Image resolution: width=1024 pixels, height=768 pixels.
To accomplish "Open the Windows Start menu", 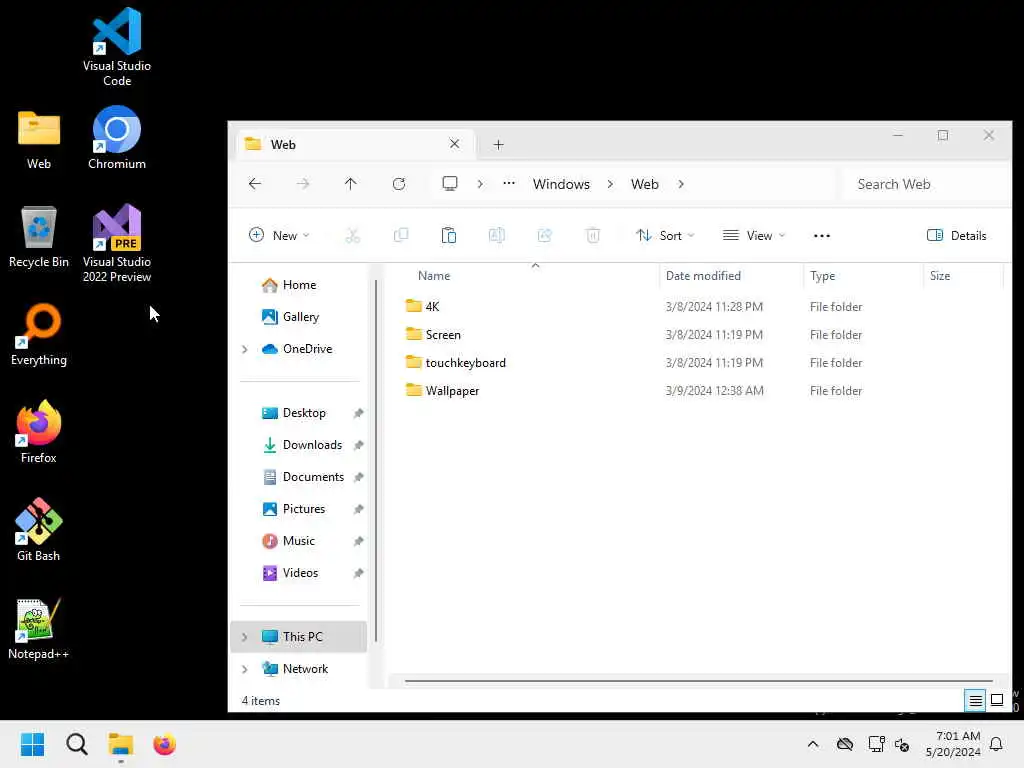I will (x=32, y=744).
